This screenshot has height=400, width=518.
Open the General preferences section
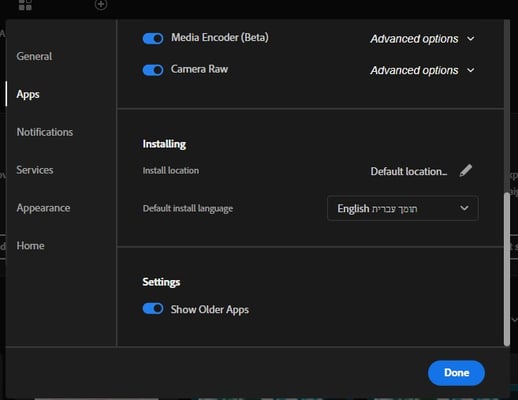(34, 56)
